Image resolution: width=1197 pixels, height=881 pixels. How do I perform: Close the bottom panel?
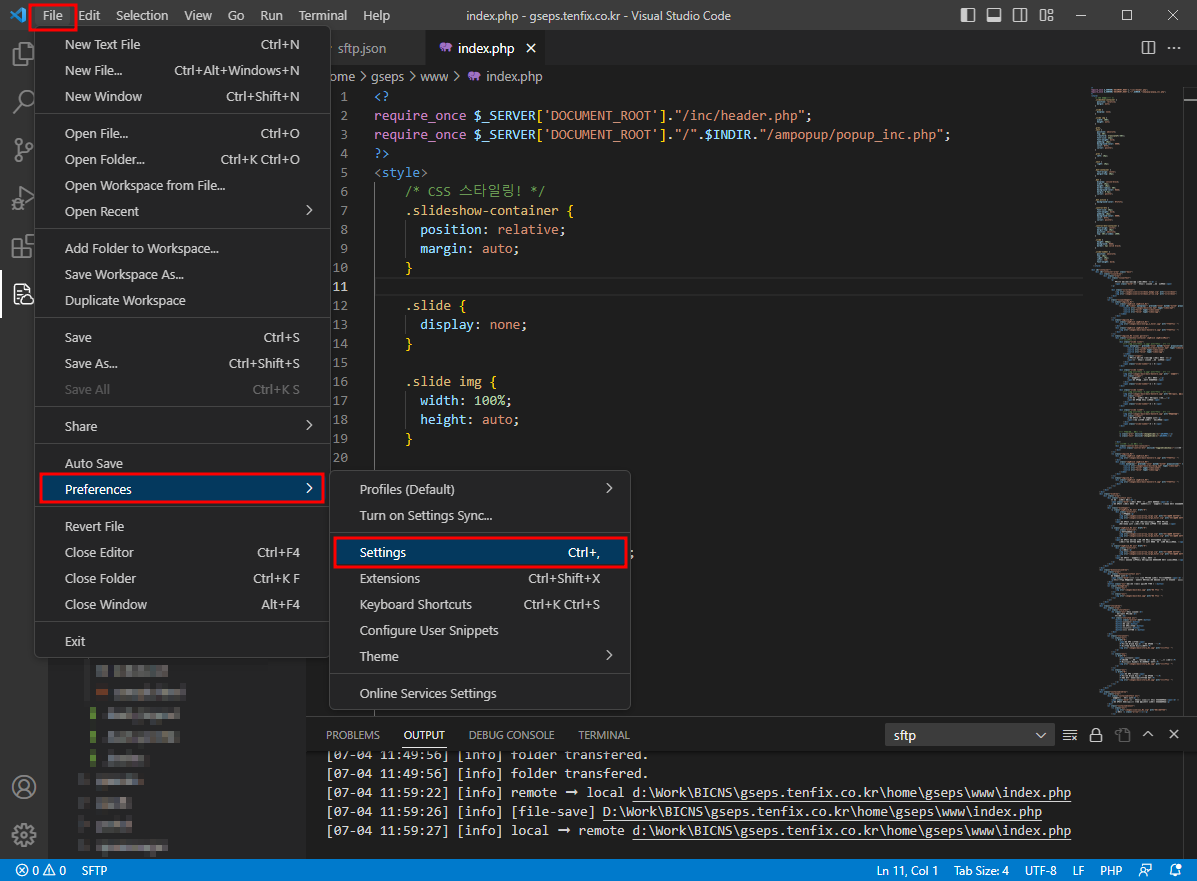[x=1174, y=734]
